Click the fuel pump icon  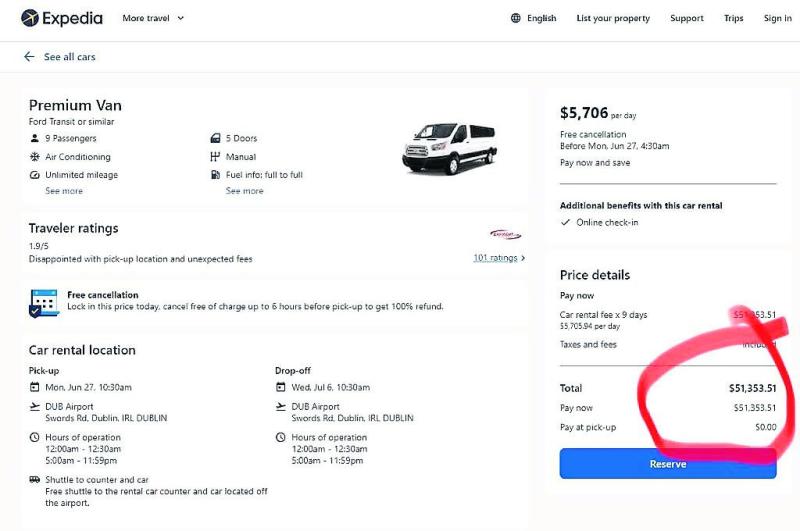[215, 175]
